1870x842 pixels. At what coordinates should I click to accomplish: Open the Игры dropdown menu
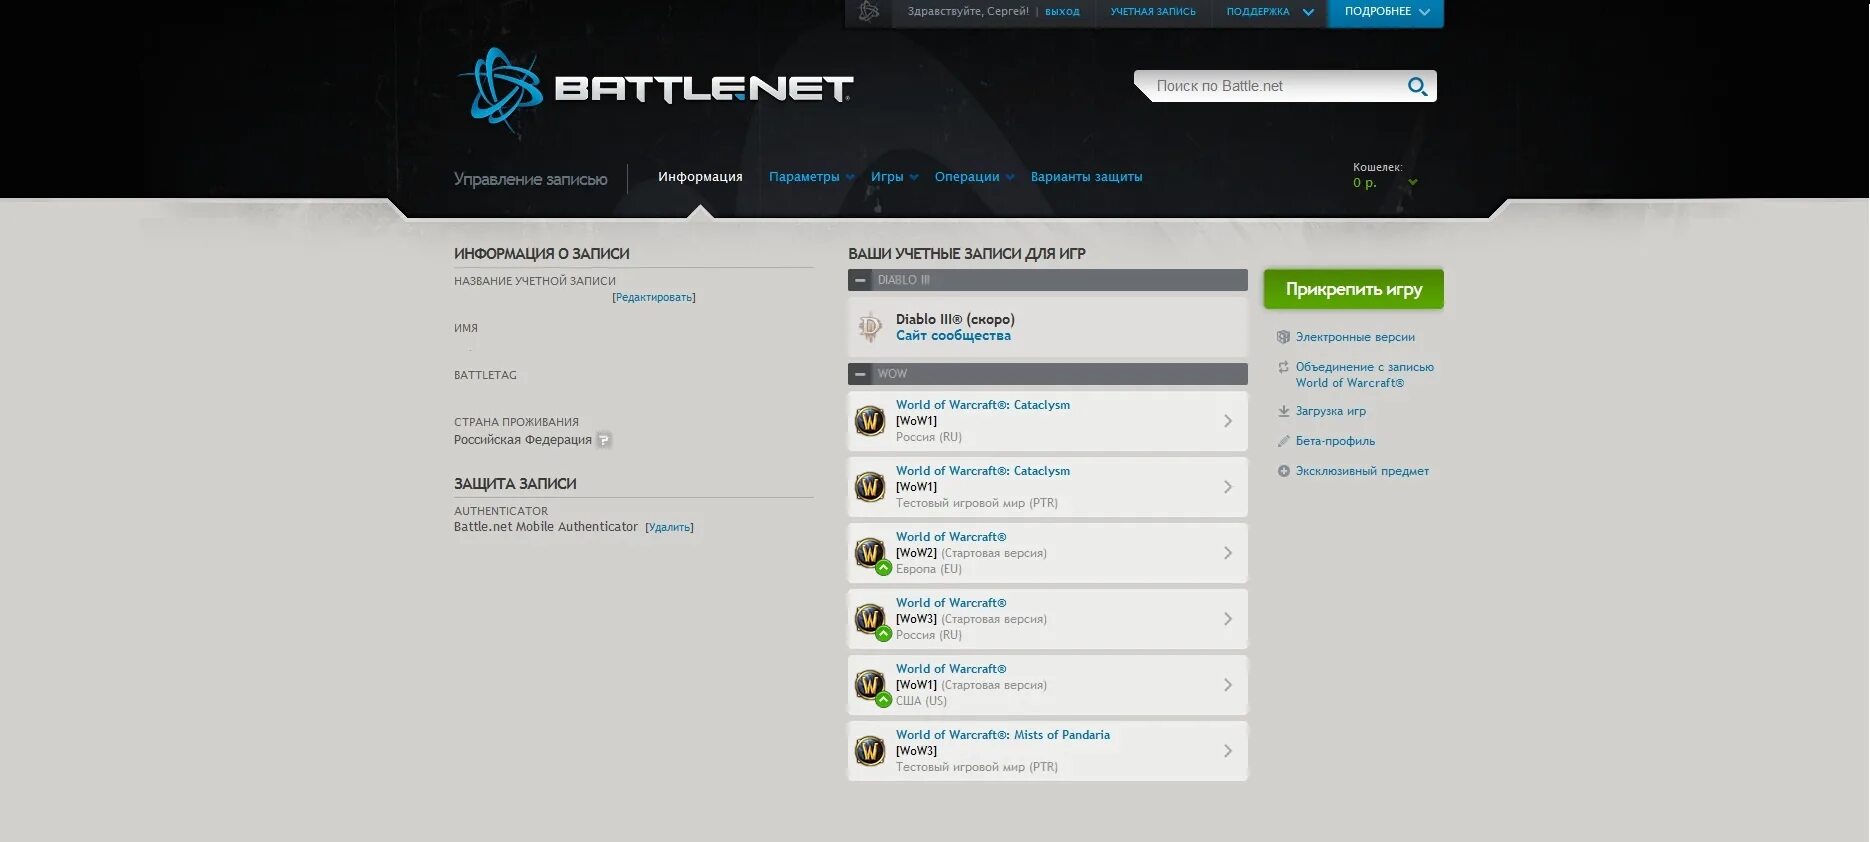(x=894, y=177)
